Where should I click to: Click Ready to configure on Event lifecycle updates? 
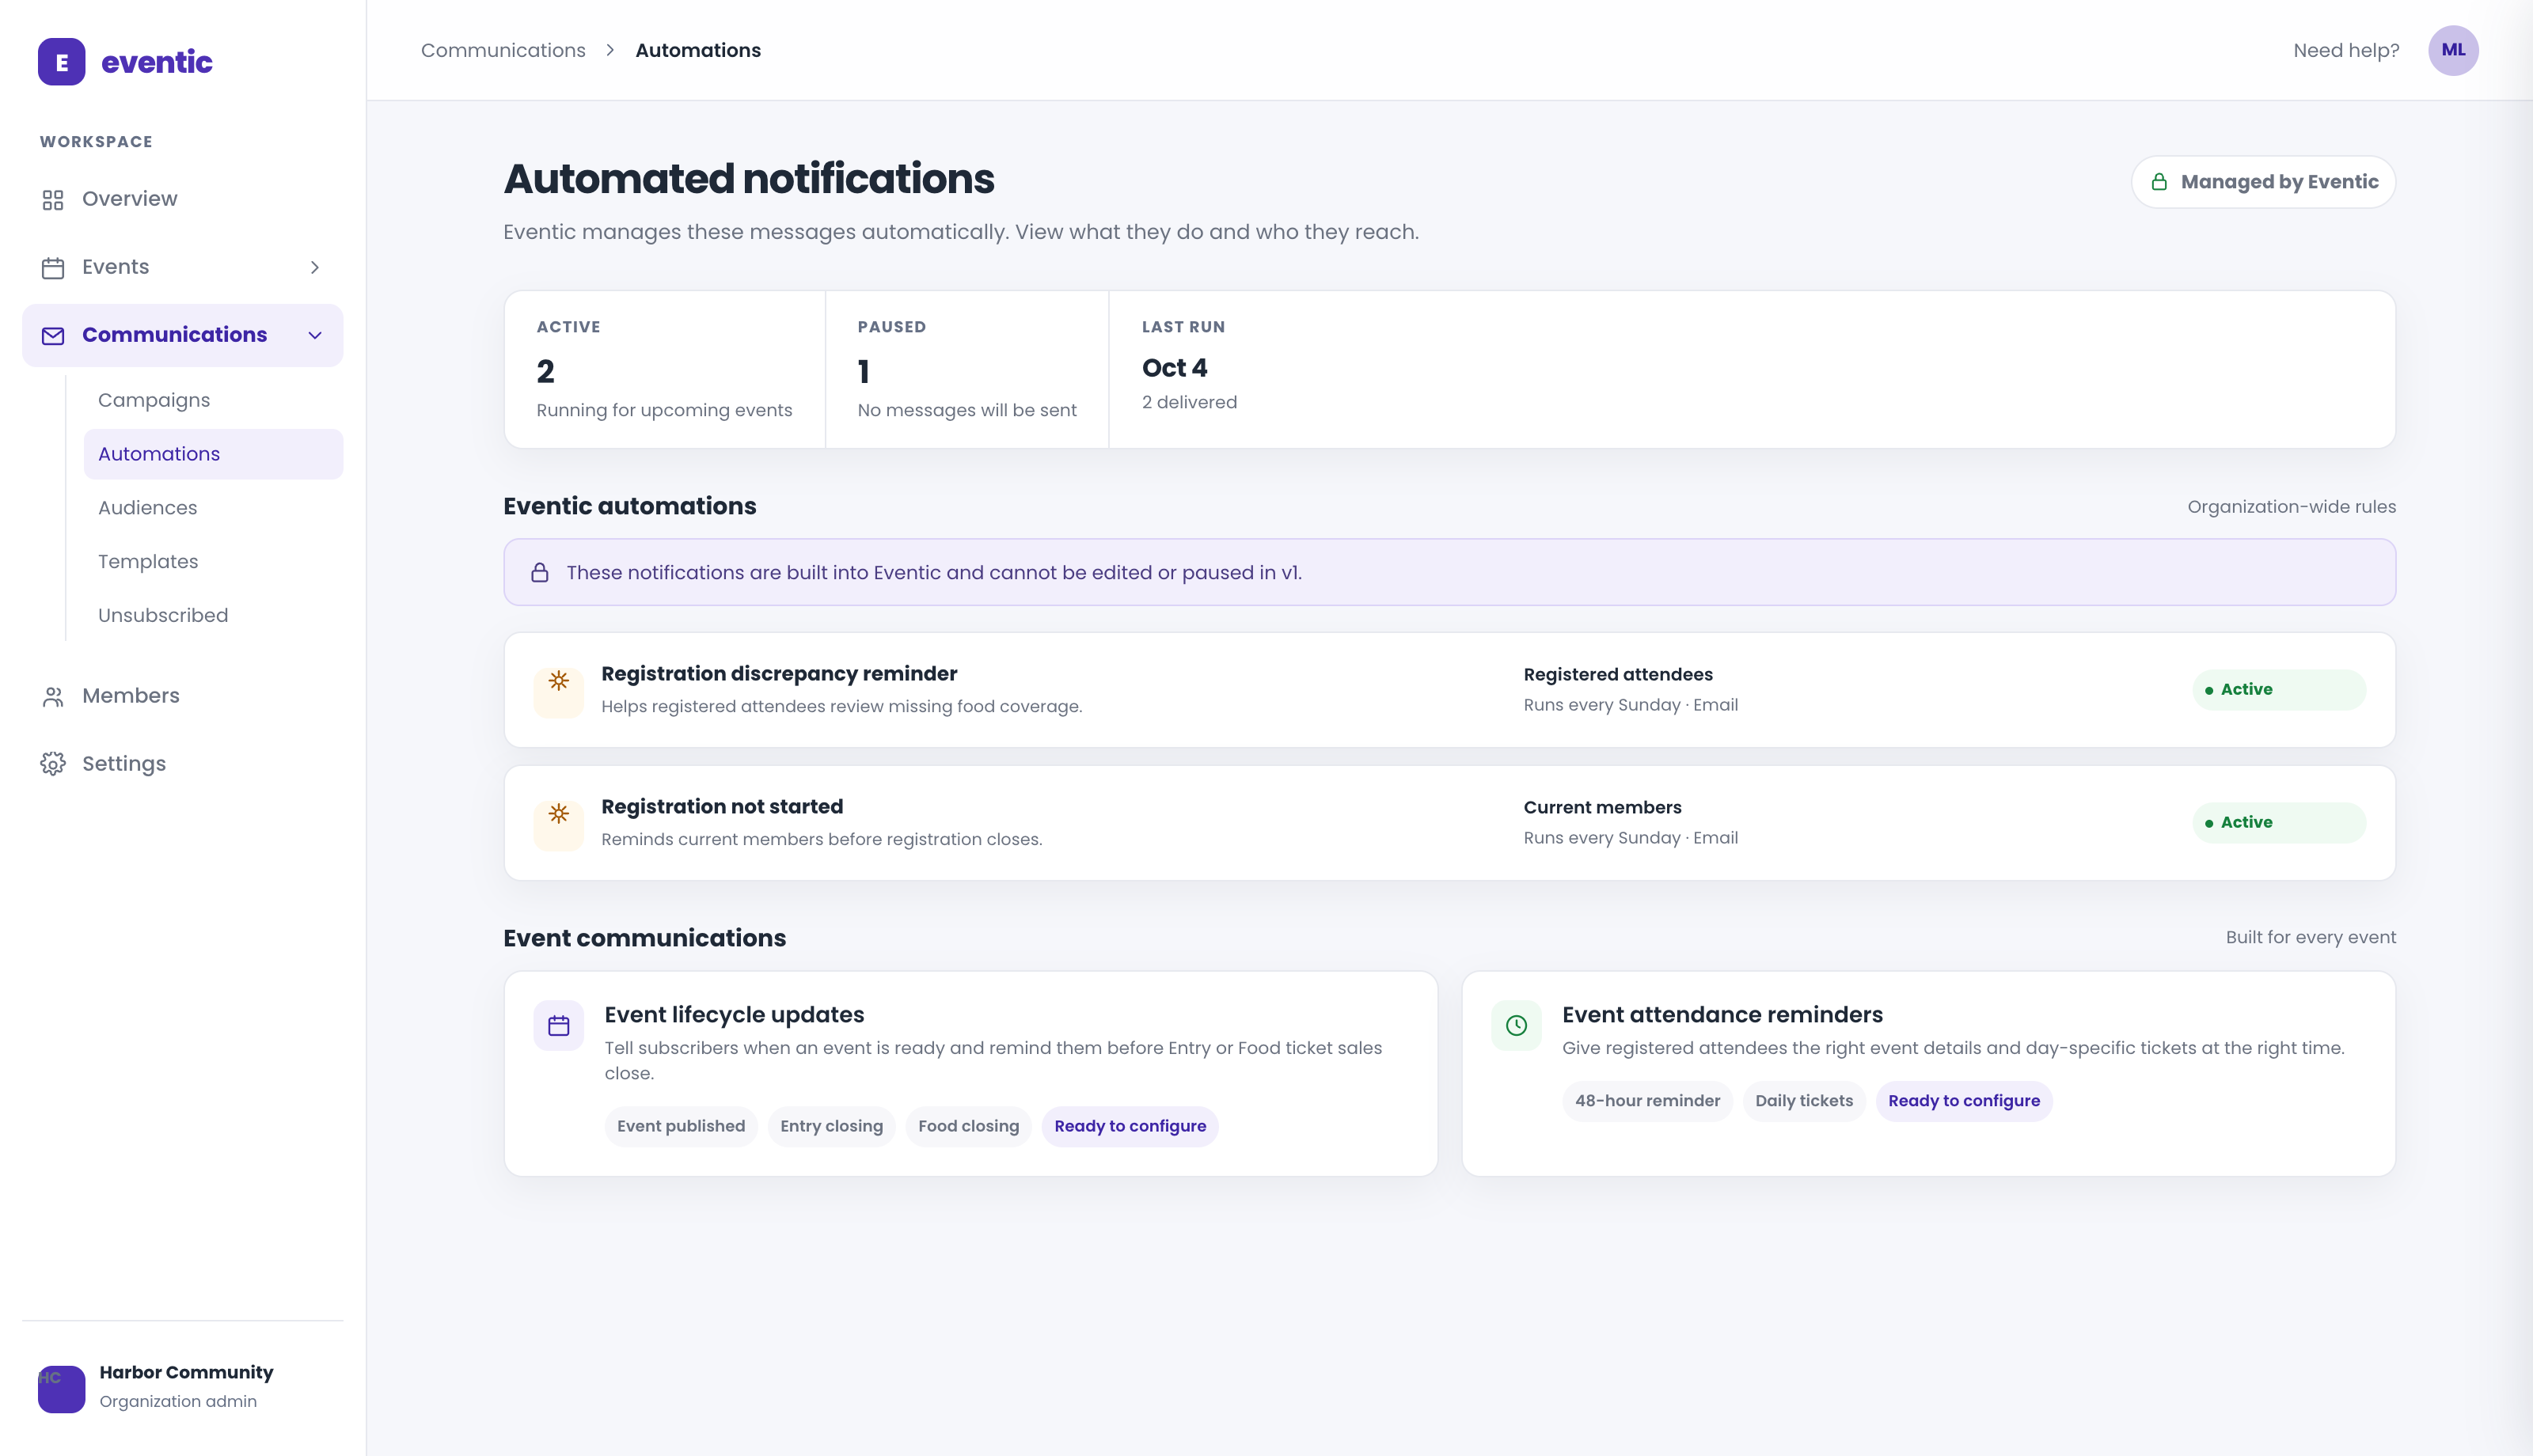[x=1130, y=1126]
